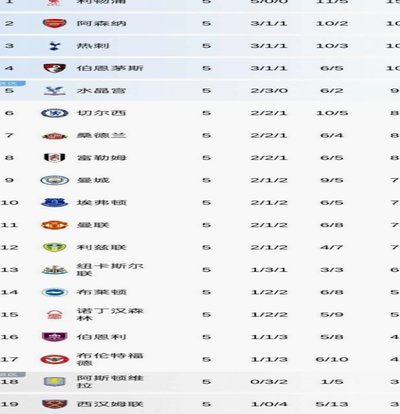Click team name 阿斯顿维拉
400x414 pixels.
[x=110, y=381]
